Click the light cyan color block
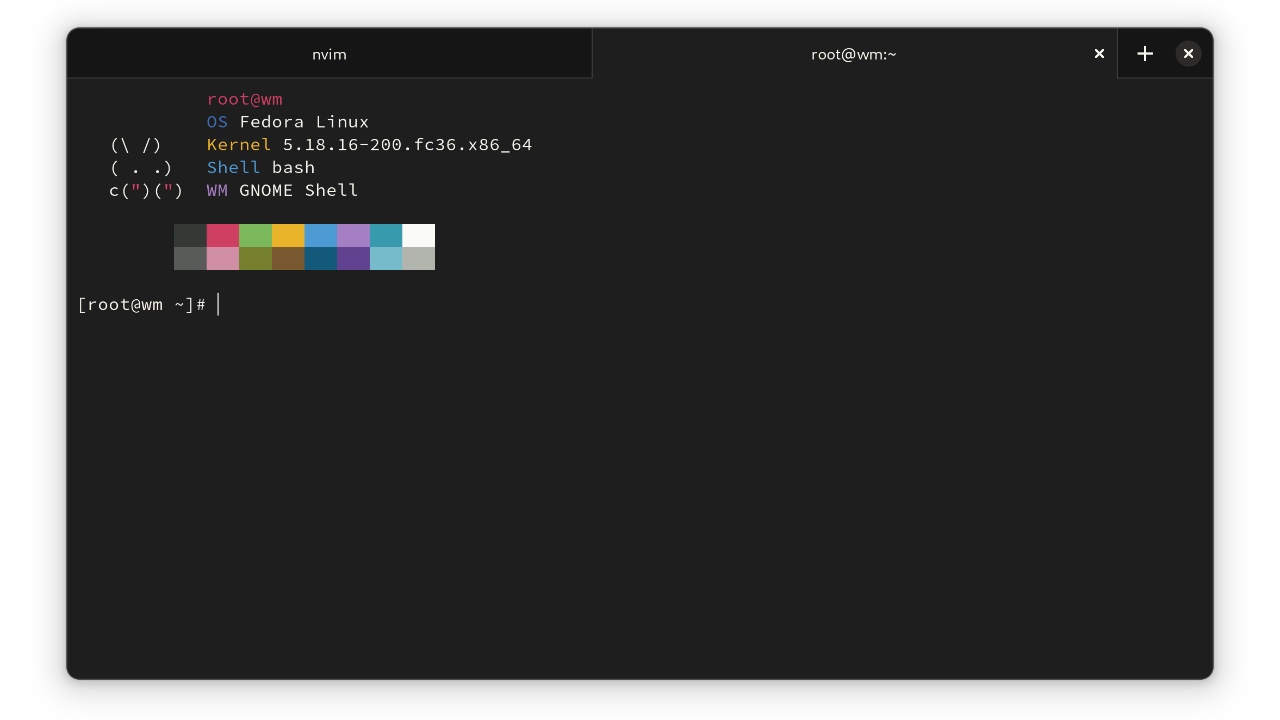This screenshot has width=1280, height=720. click(x=386, y=258)
